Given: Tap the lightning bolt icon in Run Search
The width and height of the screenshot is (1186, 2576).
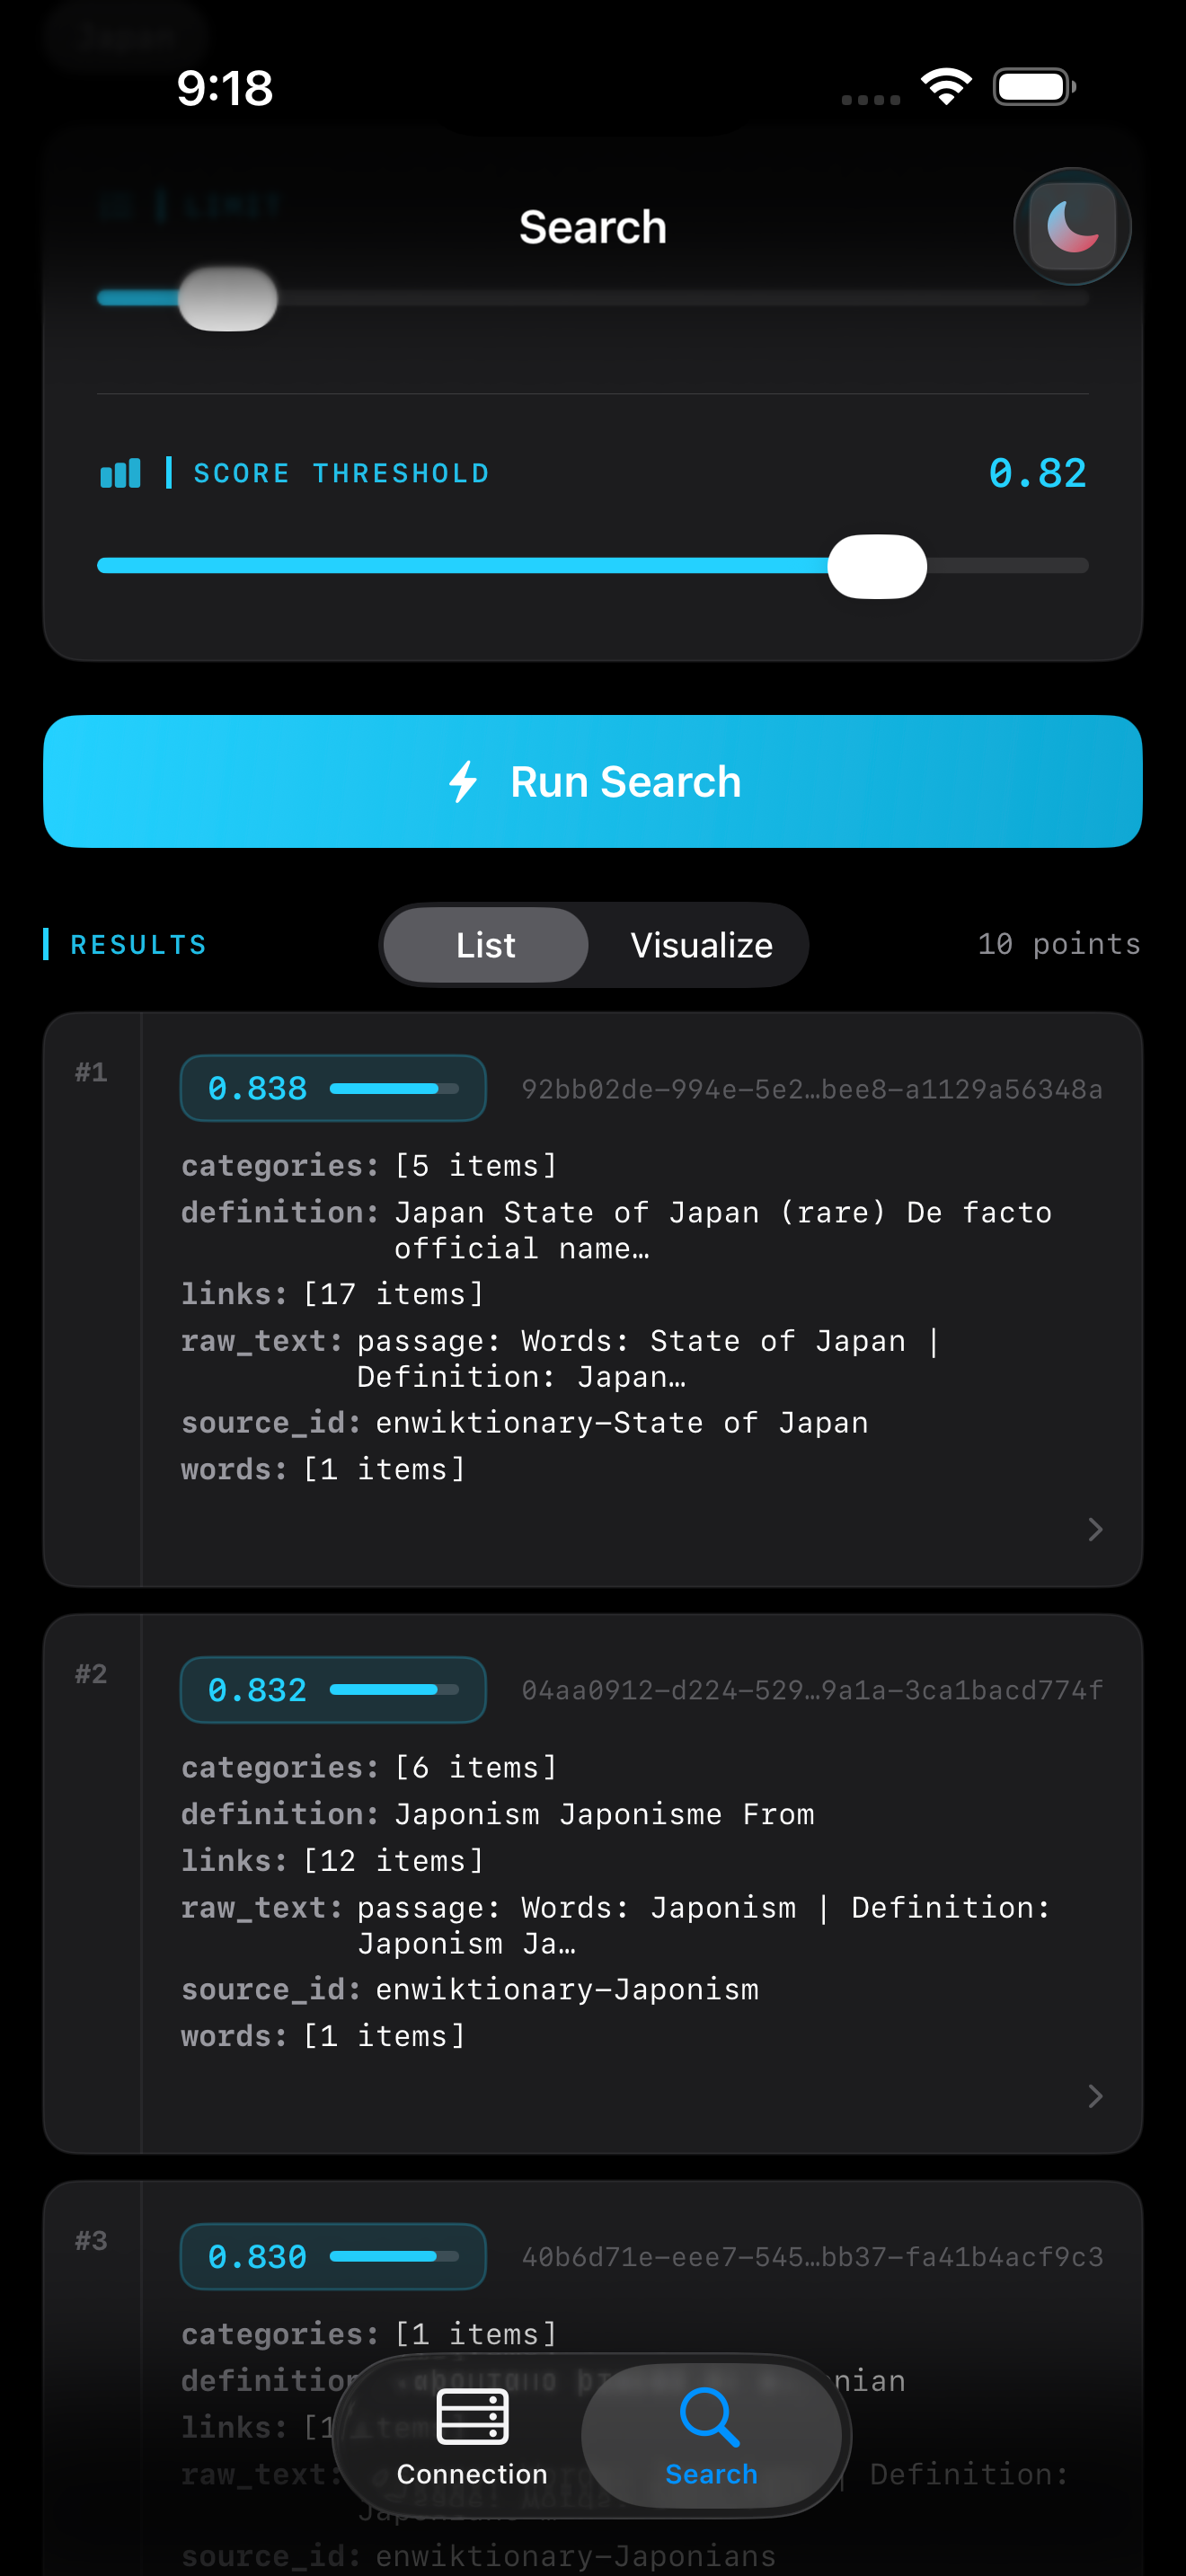Looking at the screenshot, I should point(463,781).
